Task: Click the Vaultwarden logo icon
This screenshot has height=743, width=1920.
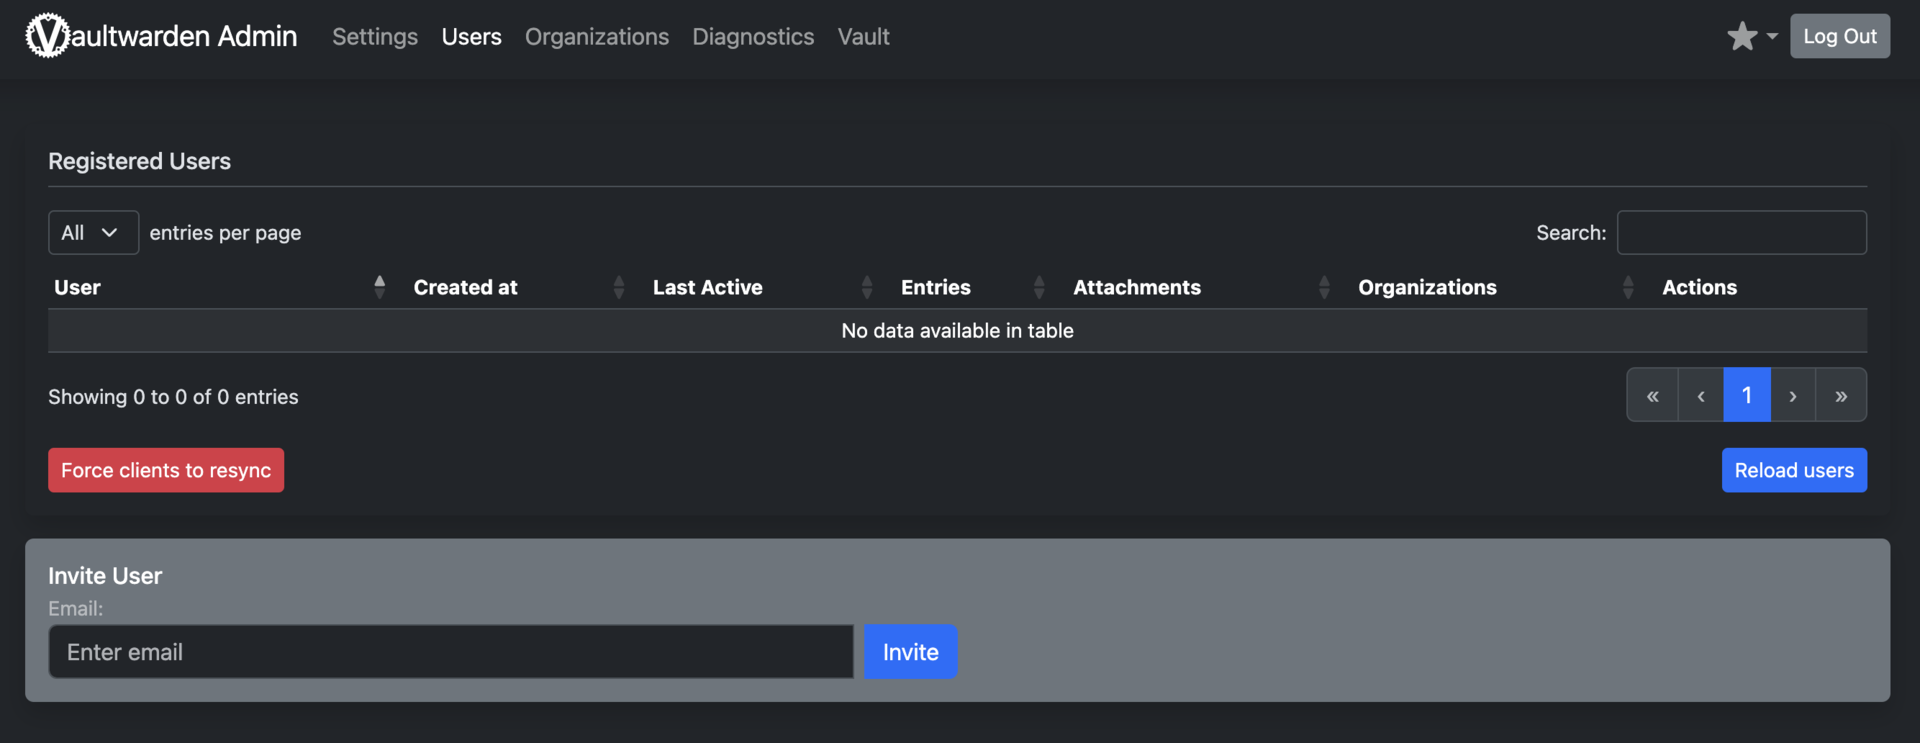Action: (47, 36)
